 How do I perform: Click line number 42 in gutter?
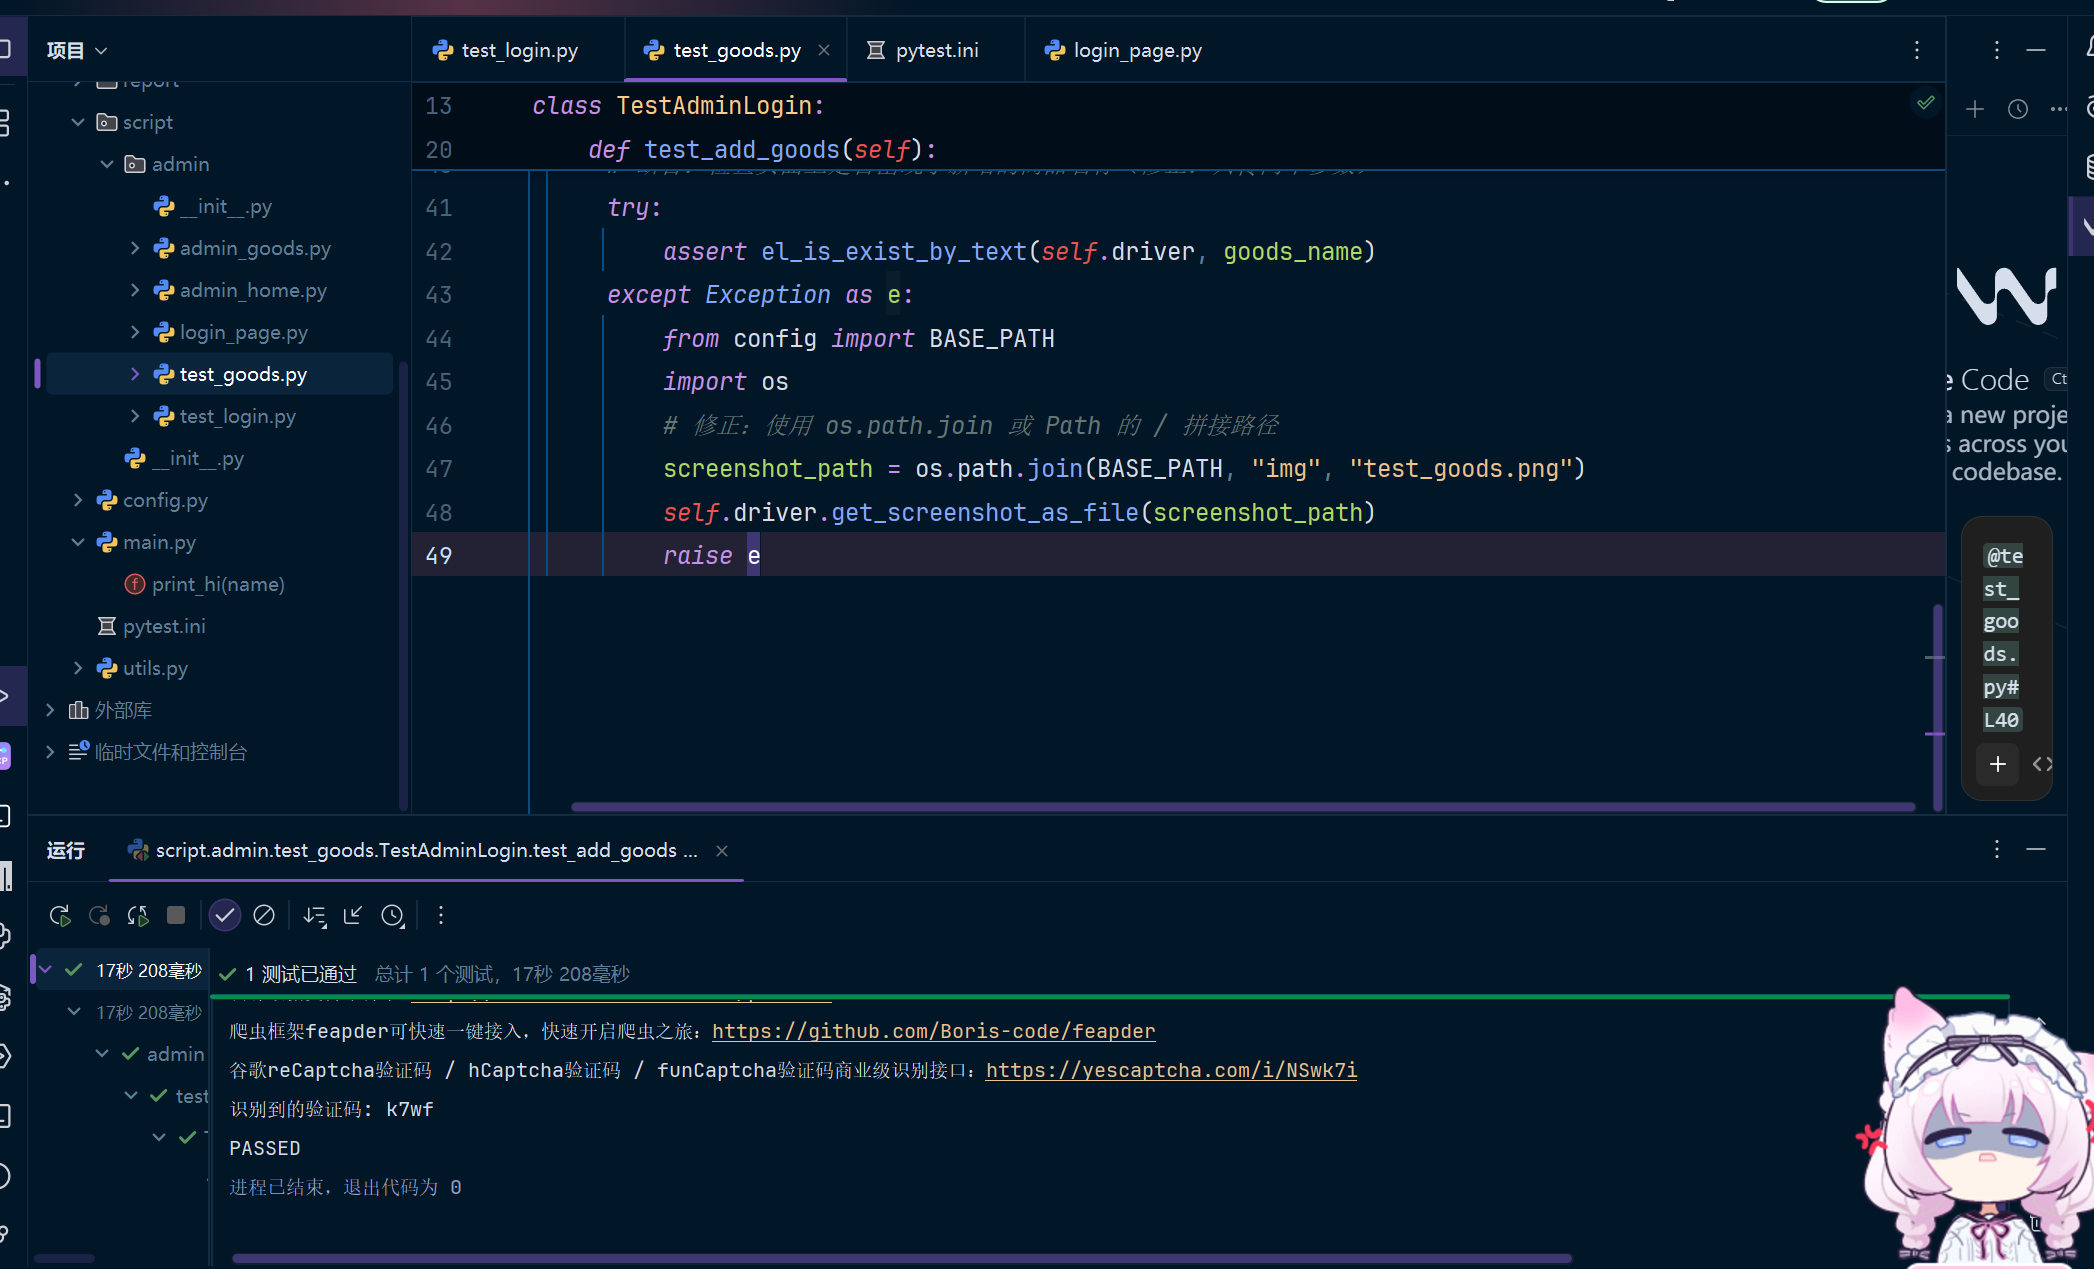(x=439, y=252)
